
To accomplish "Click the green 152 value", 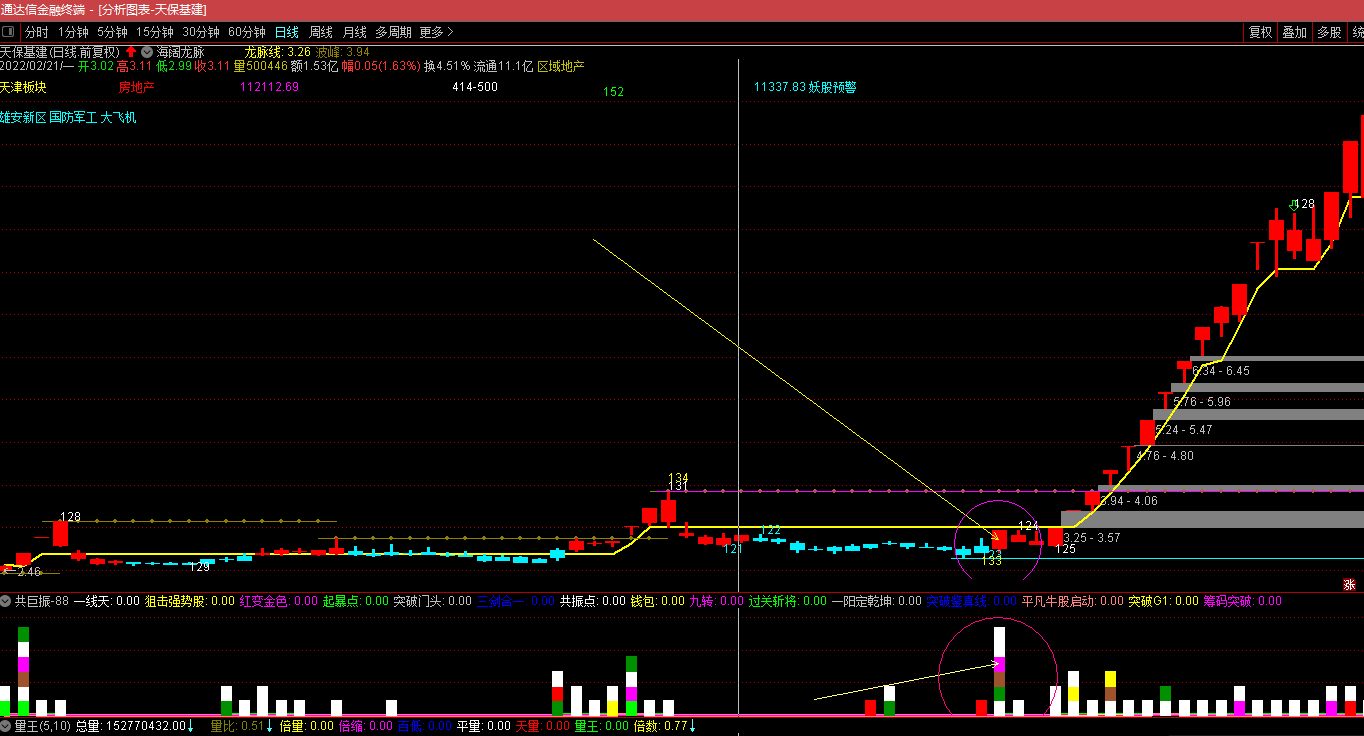I will (x=614, y=91).
